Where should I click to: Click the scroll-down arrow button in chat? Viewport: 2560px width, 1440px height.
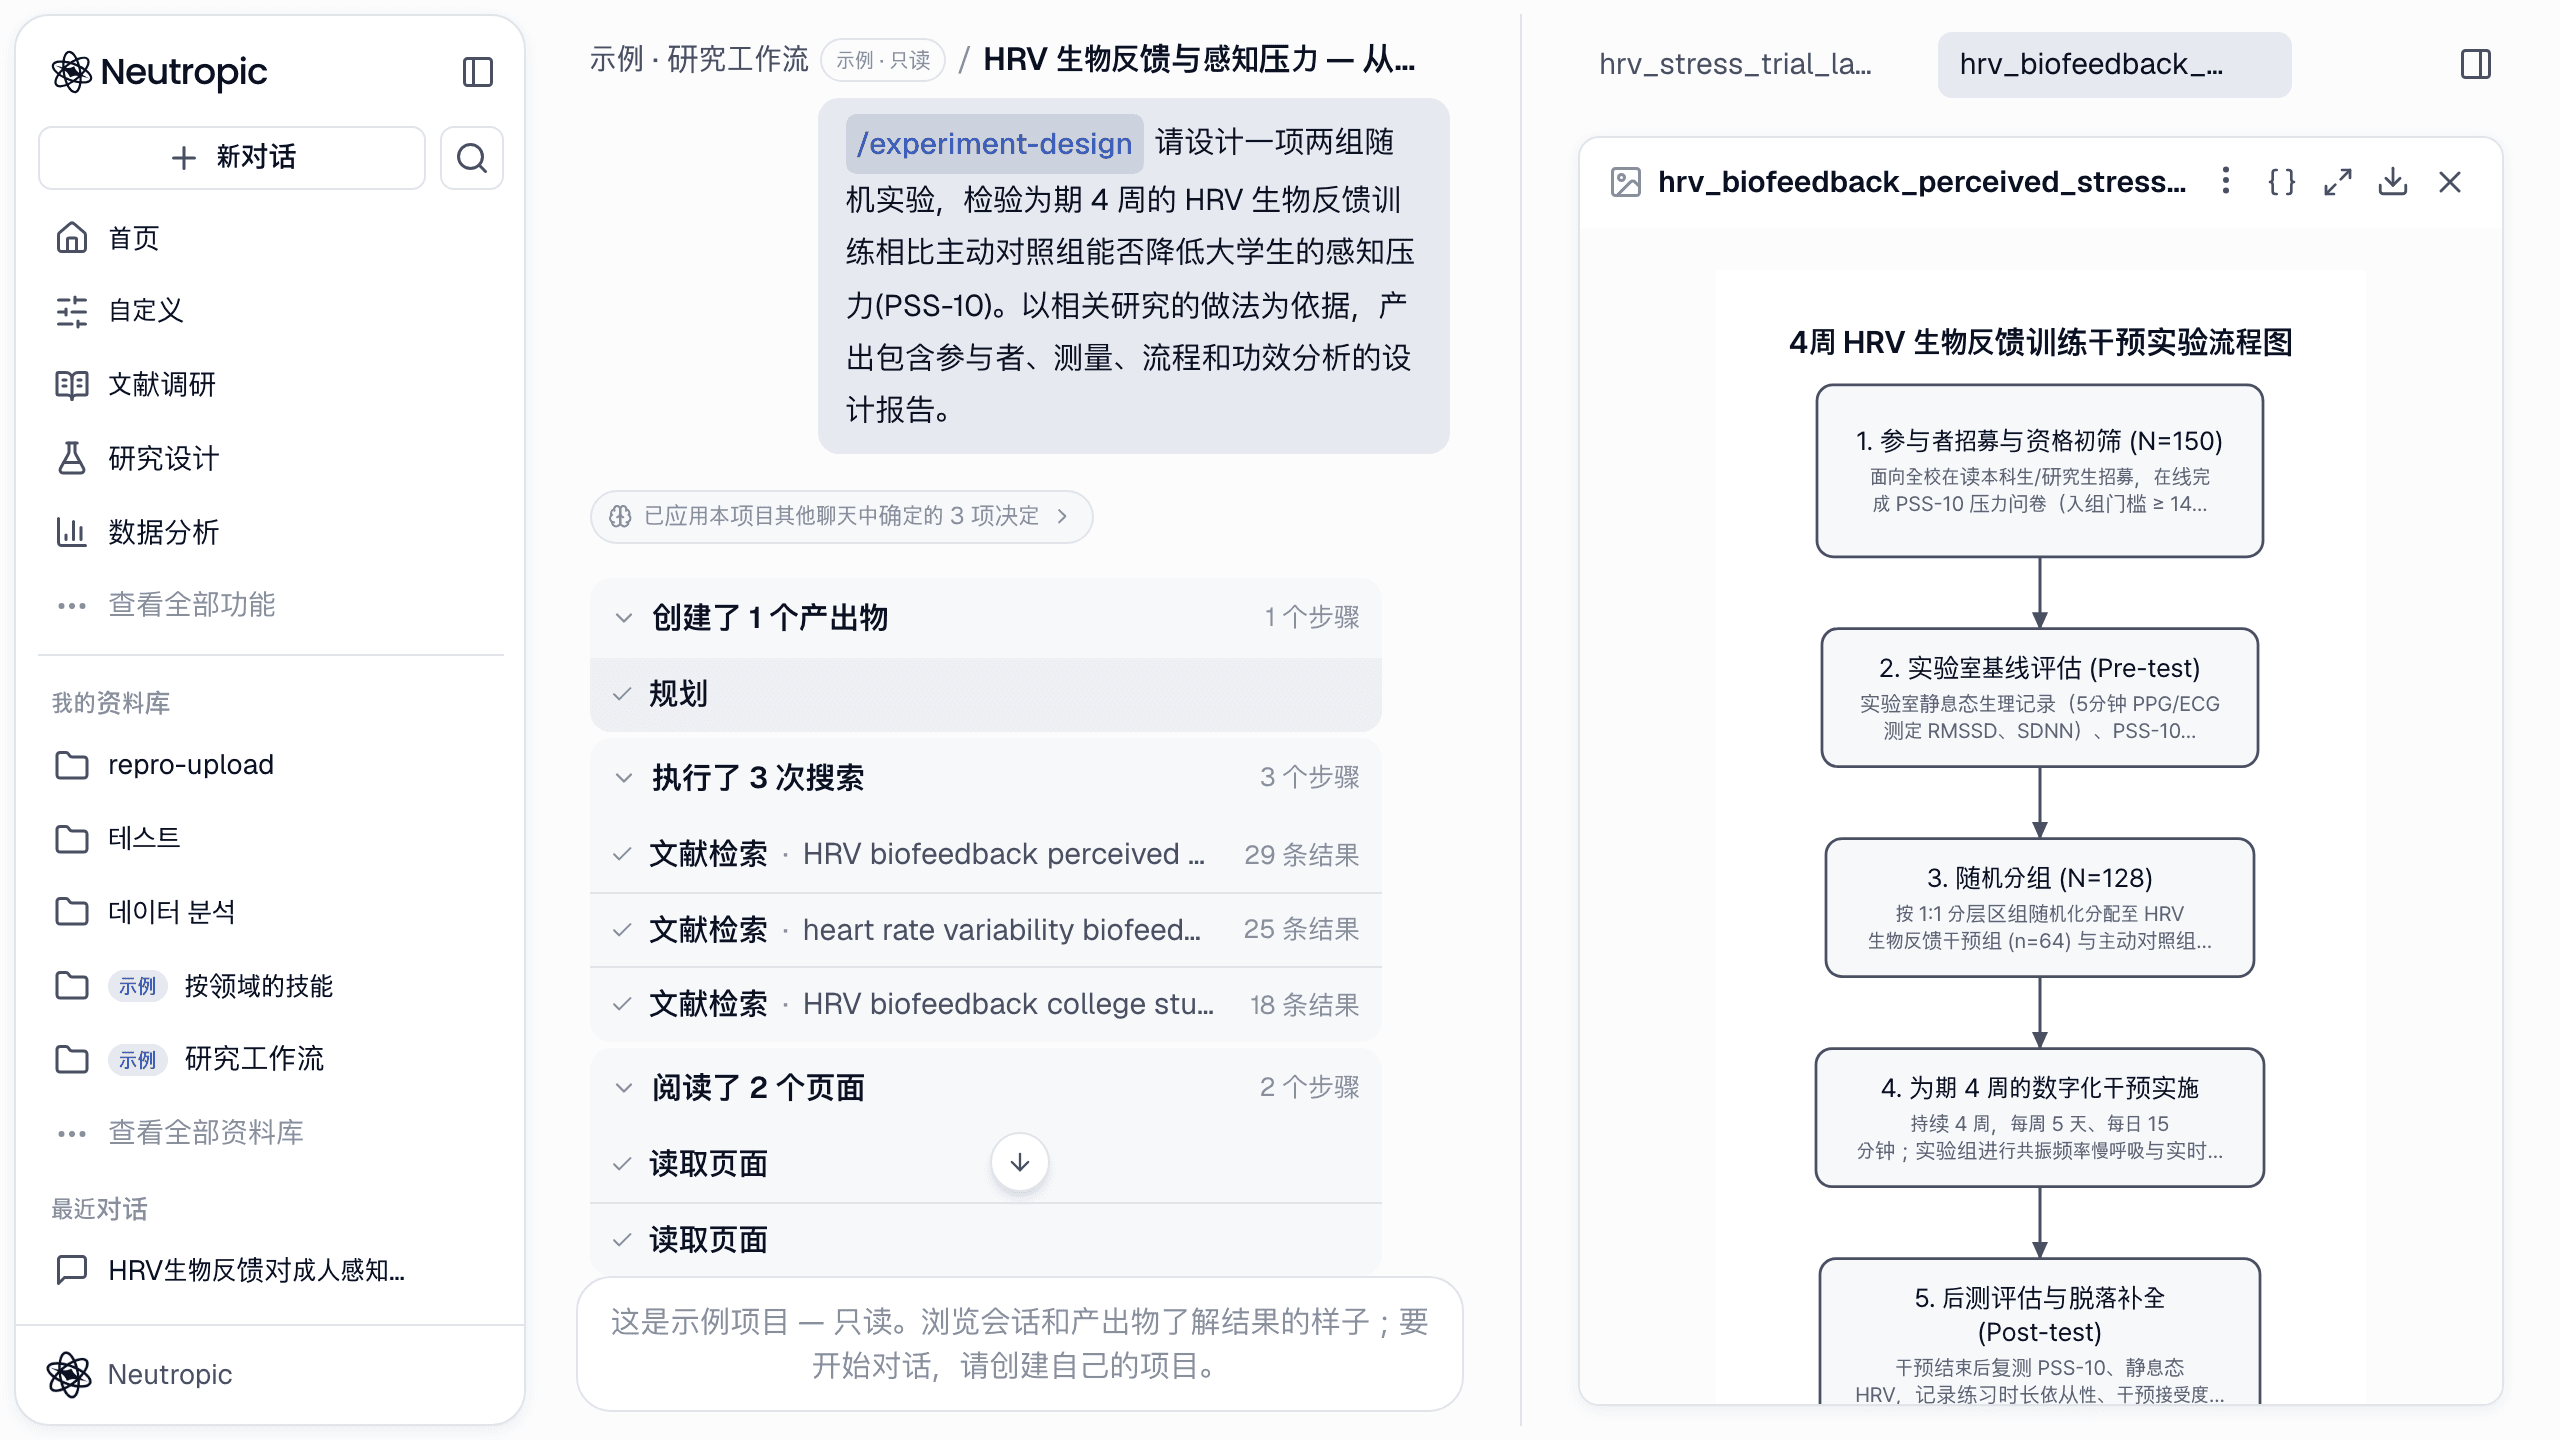[1019, 1162]
